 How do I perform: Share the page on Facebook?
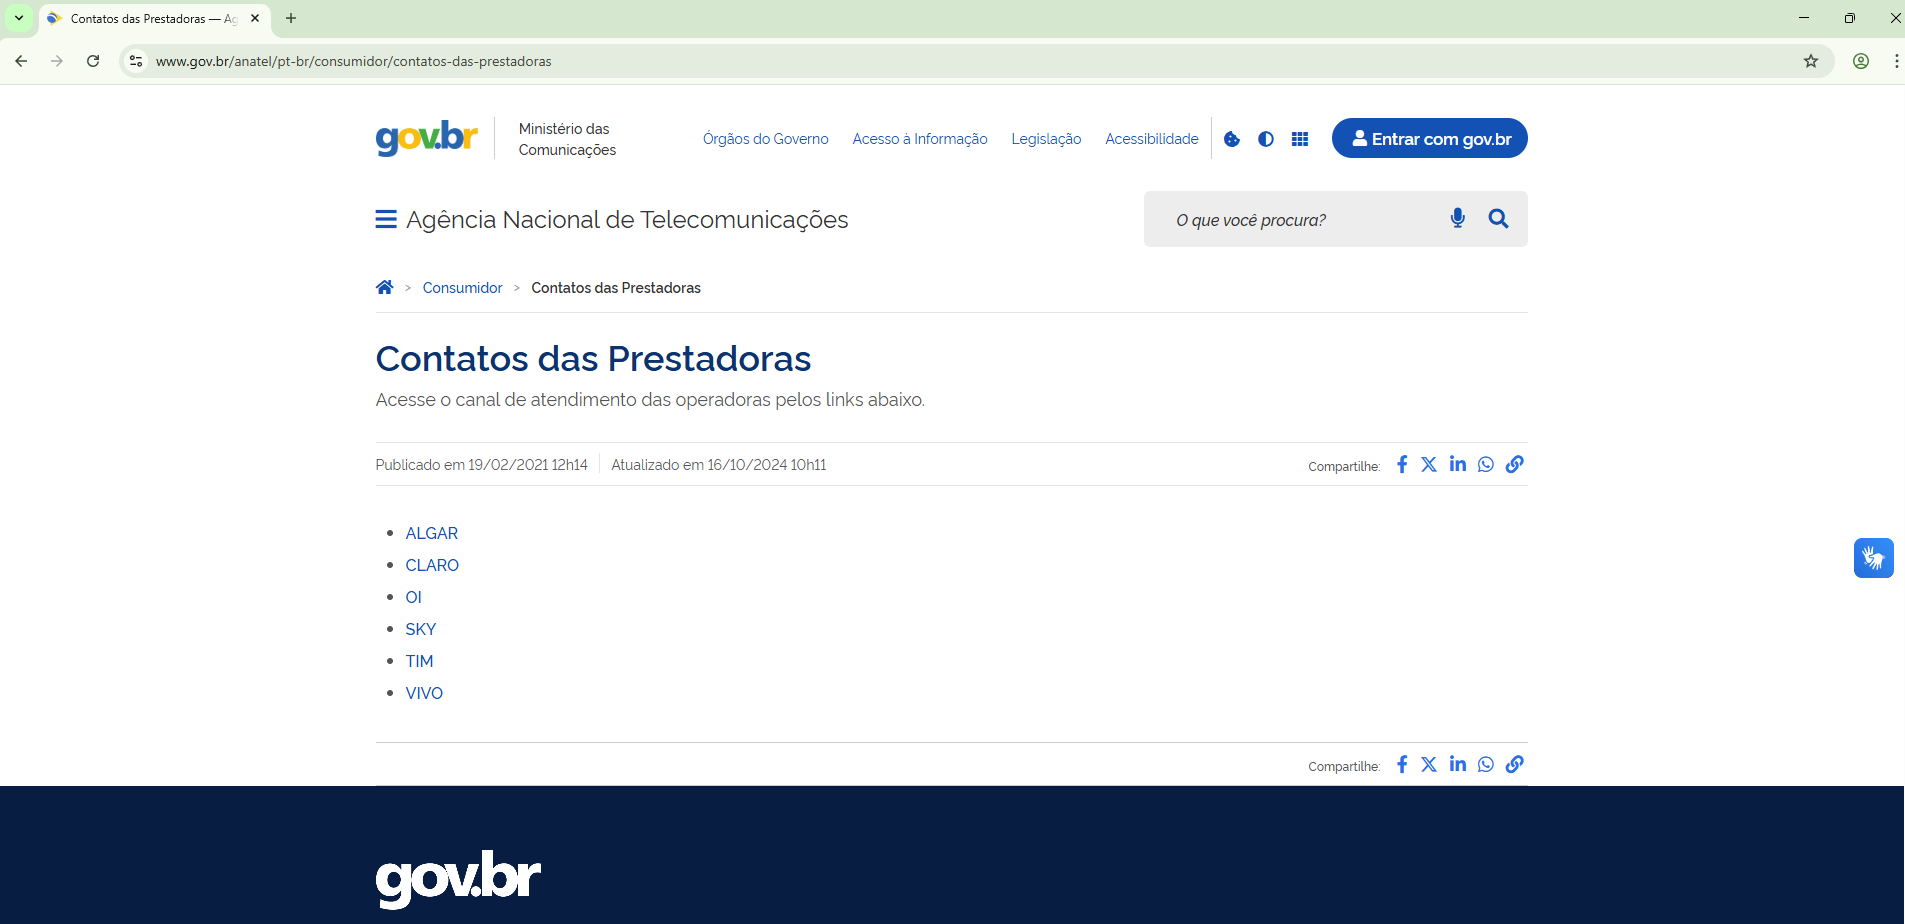tap(1401, 464)
